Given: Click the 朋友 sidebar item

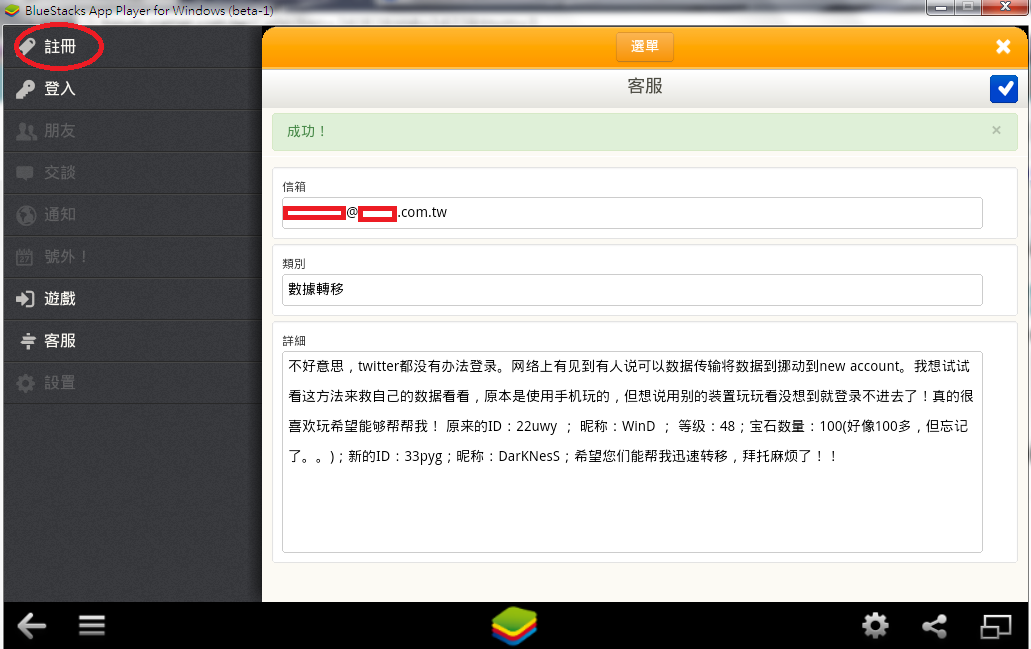Looking at the screenshot, I should tap(60, 131).
